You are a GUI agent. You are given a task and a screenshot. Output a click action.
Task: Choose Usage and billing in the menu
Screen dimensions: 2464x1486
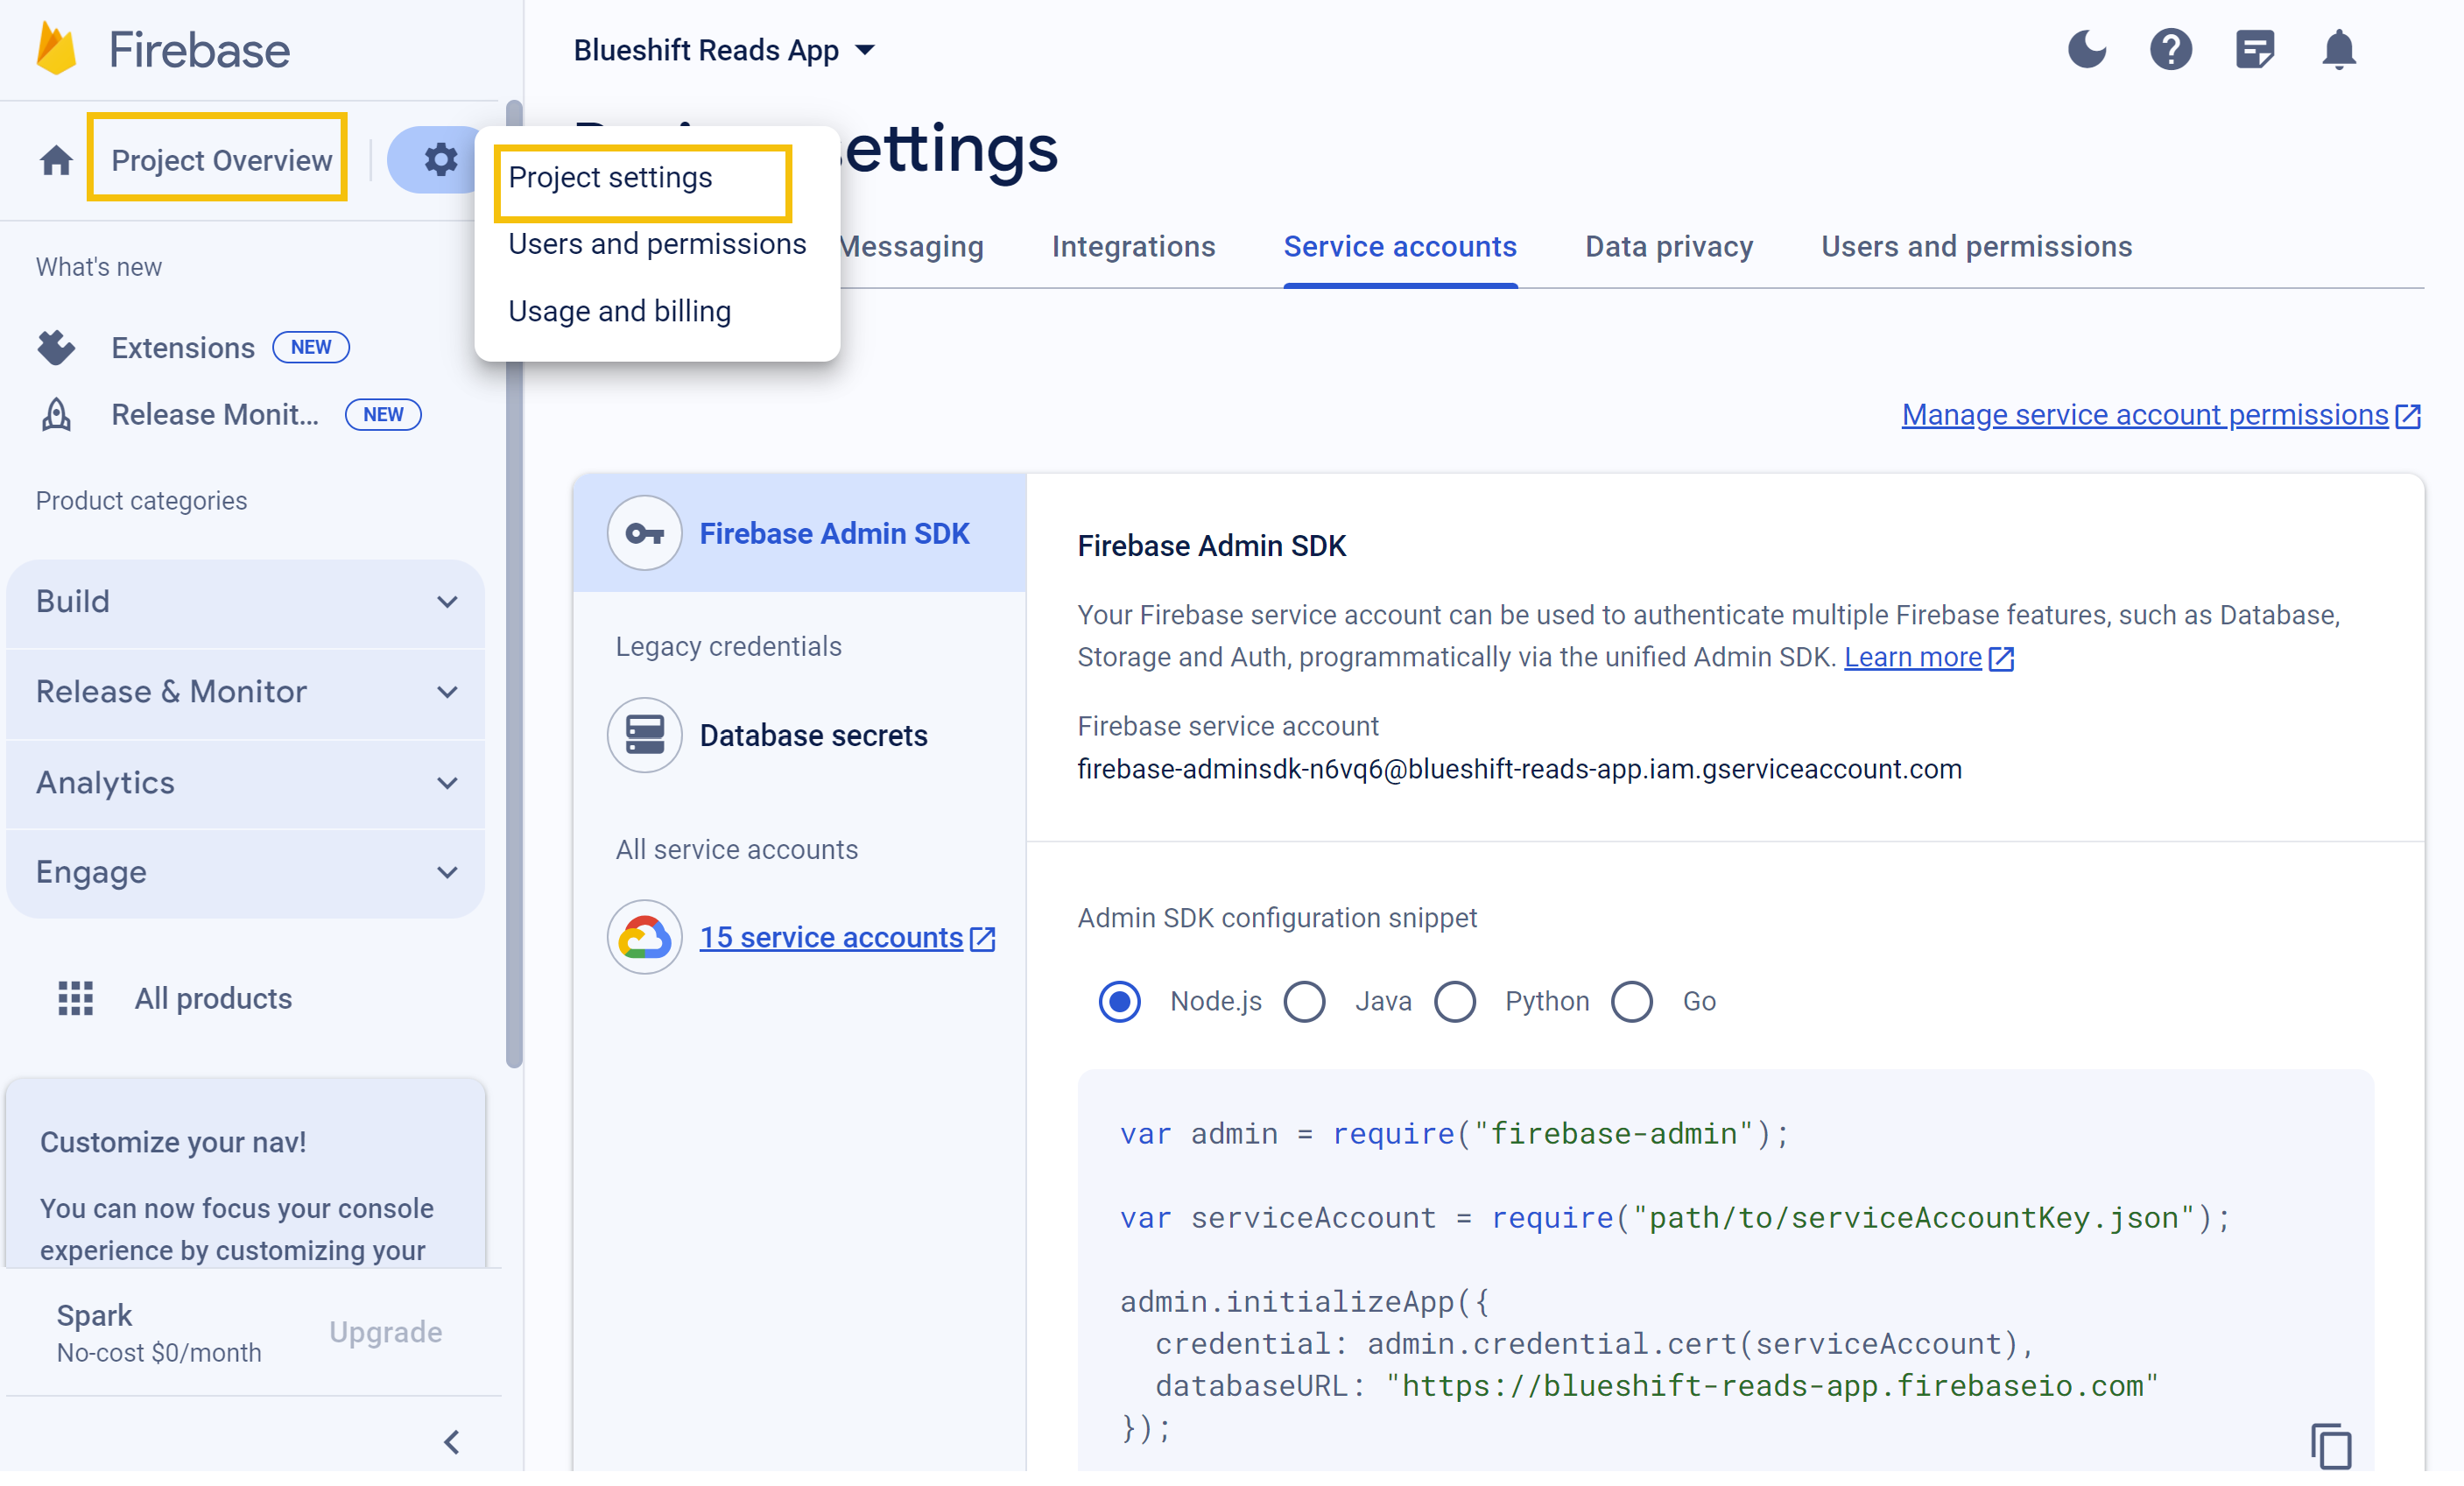(619, 311)
